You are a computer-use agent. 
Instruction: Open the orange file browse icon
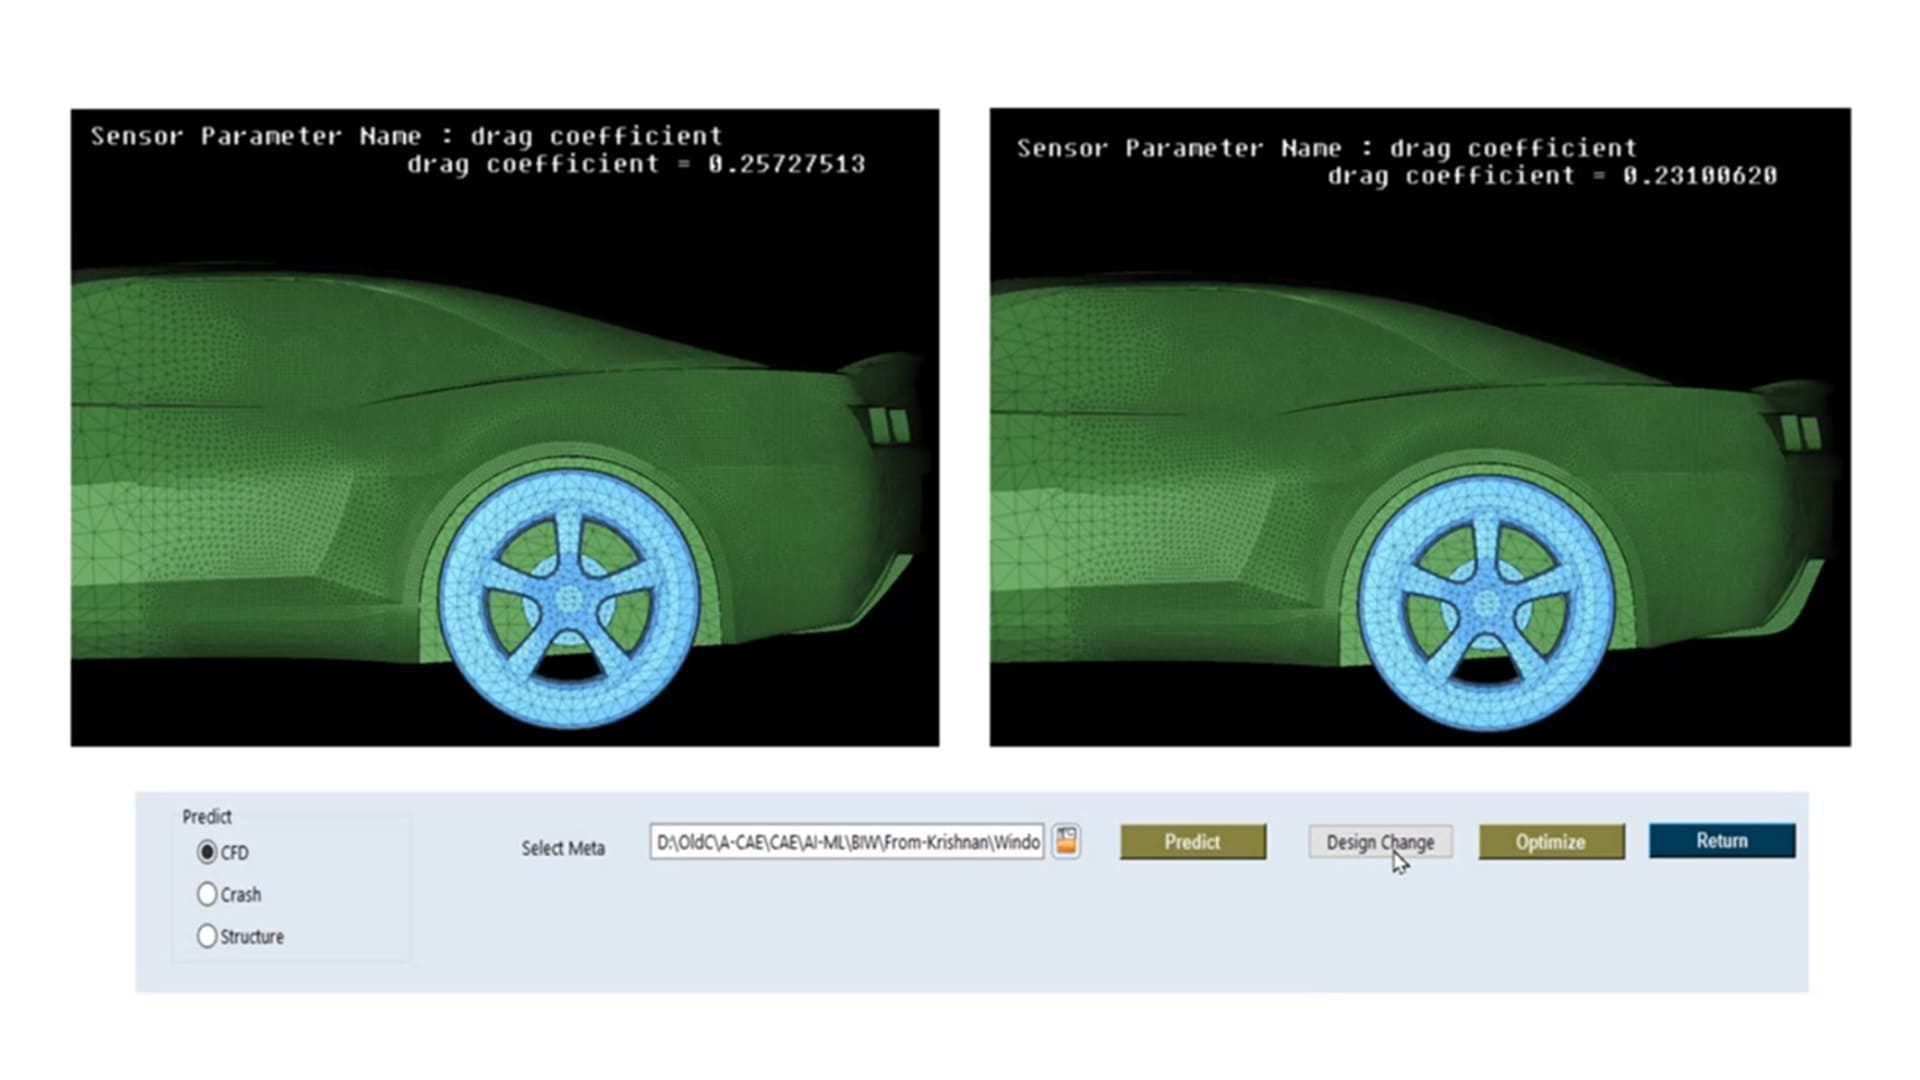click(1066, 841)
